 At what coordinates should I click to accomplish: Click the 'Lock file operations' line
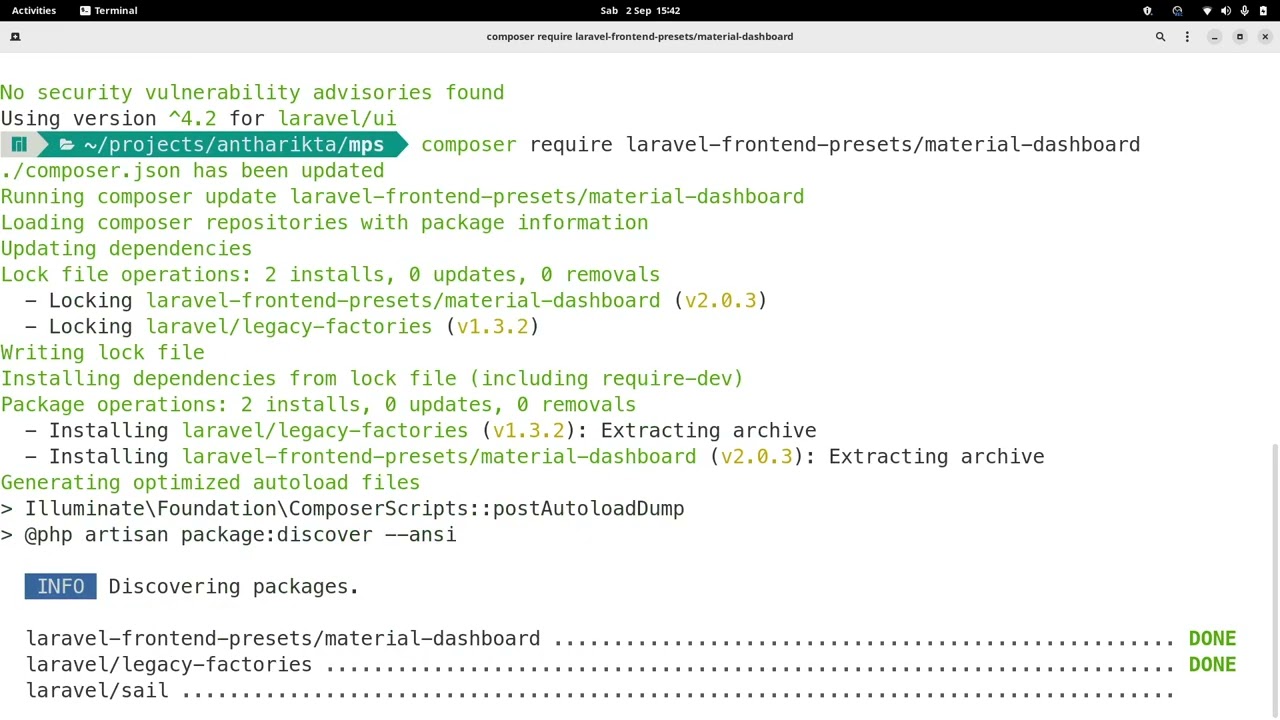330,274
